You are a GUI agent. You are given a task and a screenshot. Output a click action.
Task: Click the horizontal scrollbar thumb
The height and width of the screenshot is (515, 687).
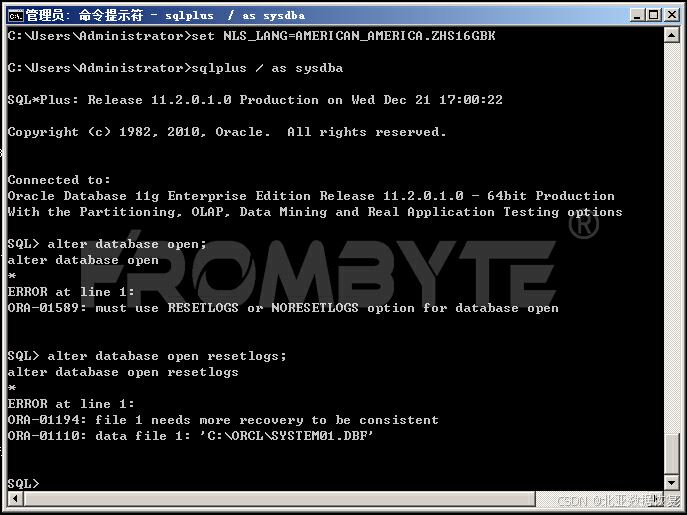[x=280, y=499]
